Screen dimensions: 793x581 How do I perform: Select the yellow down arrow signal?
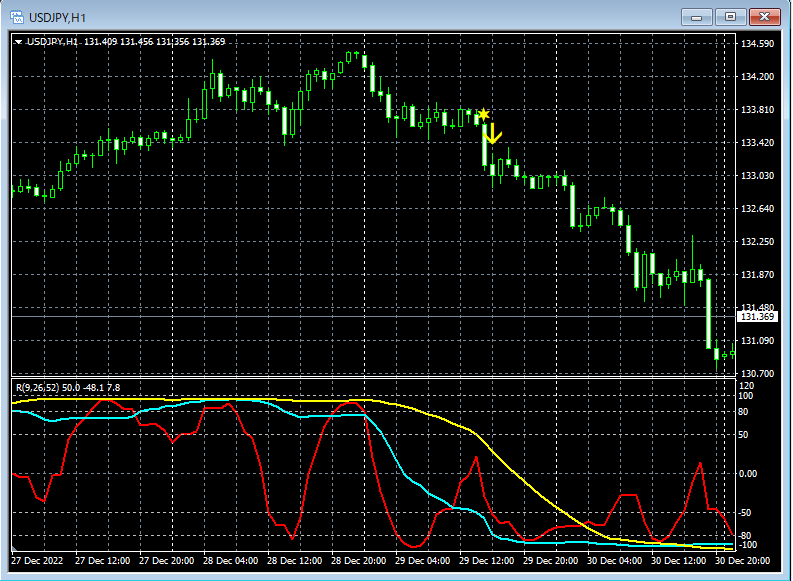[x=492, y=134]
